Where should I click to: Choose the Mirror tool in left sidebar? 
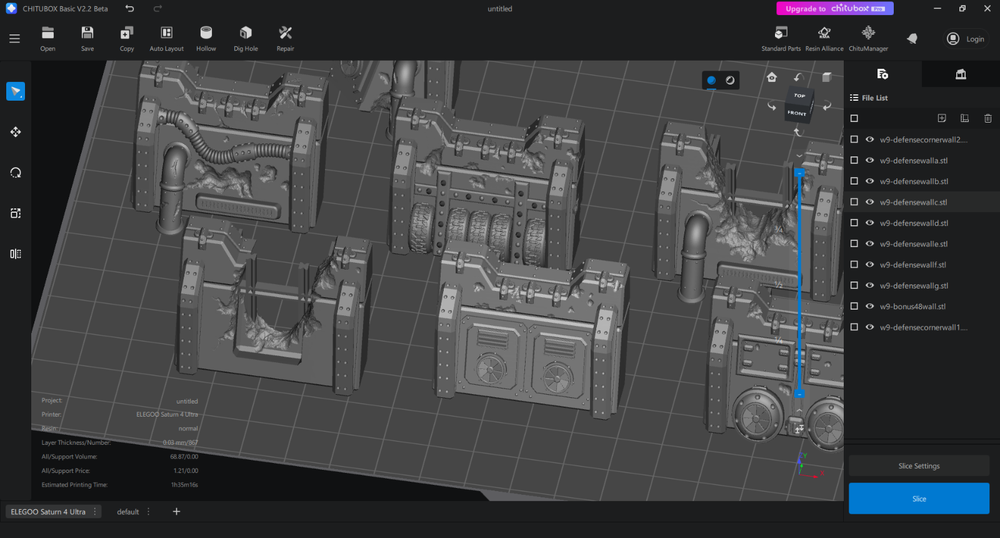(x=15, y=254)
